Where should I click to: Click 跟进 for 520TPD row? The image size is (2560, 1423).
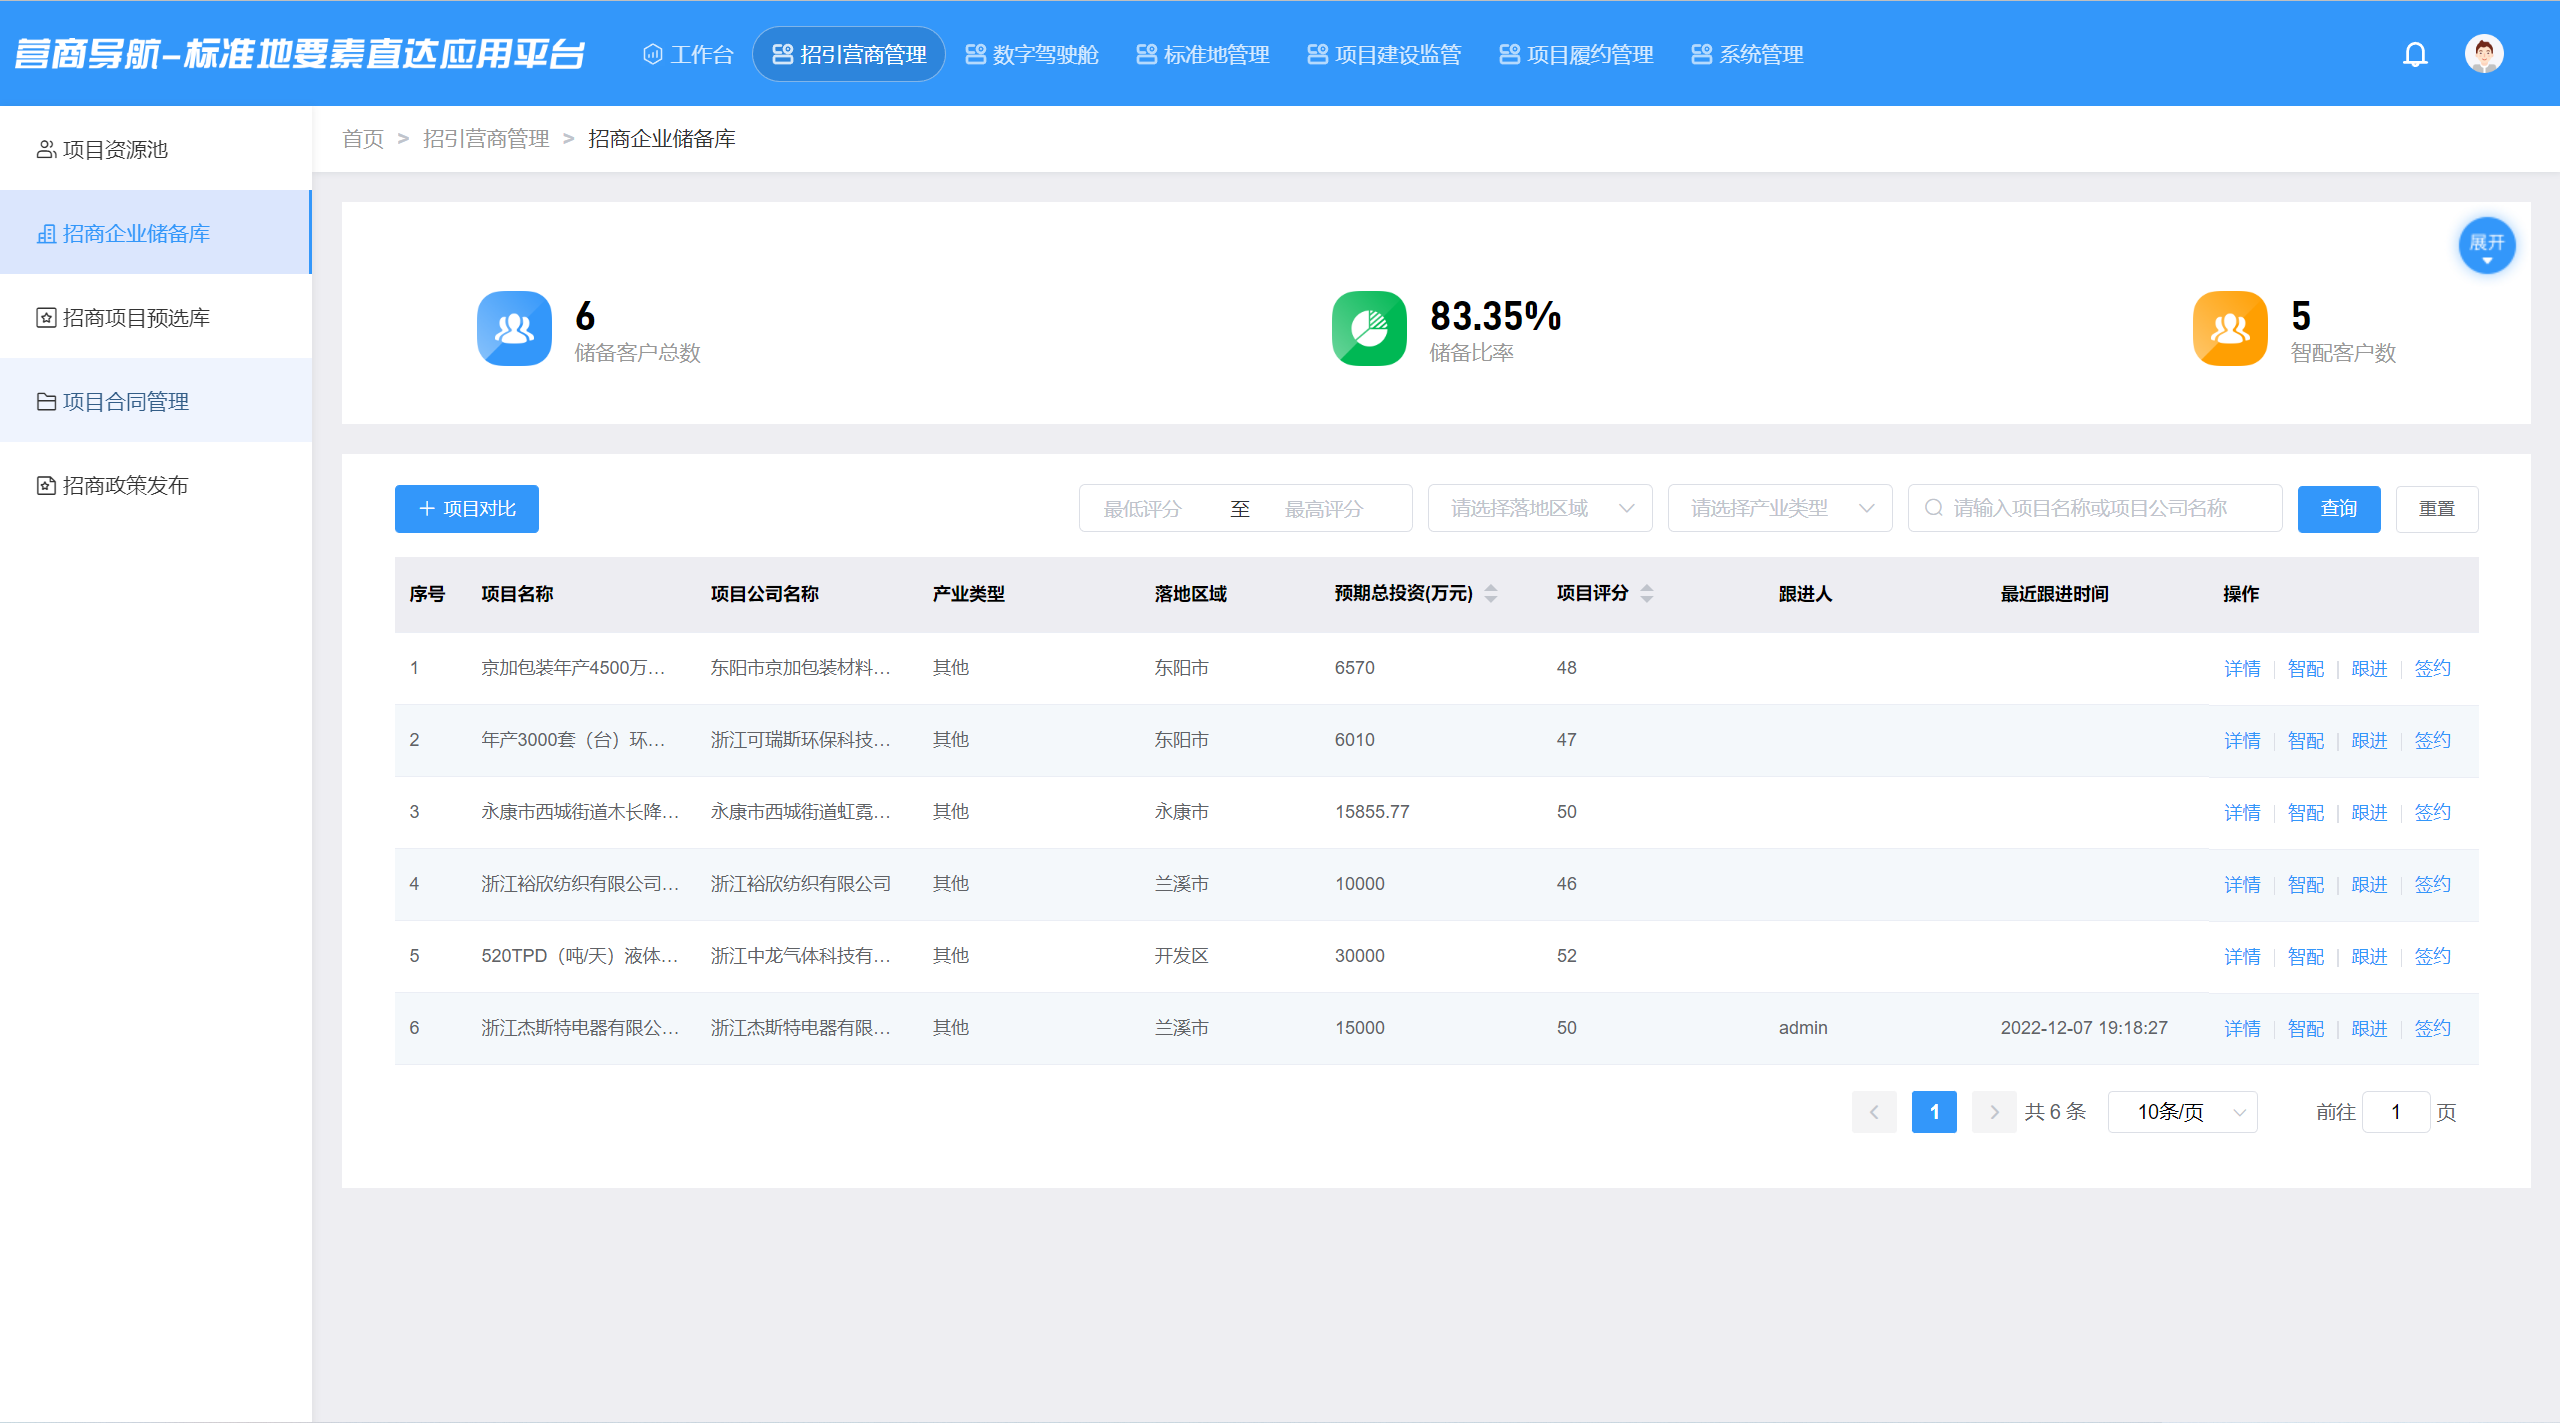tap(2369, 957)
